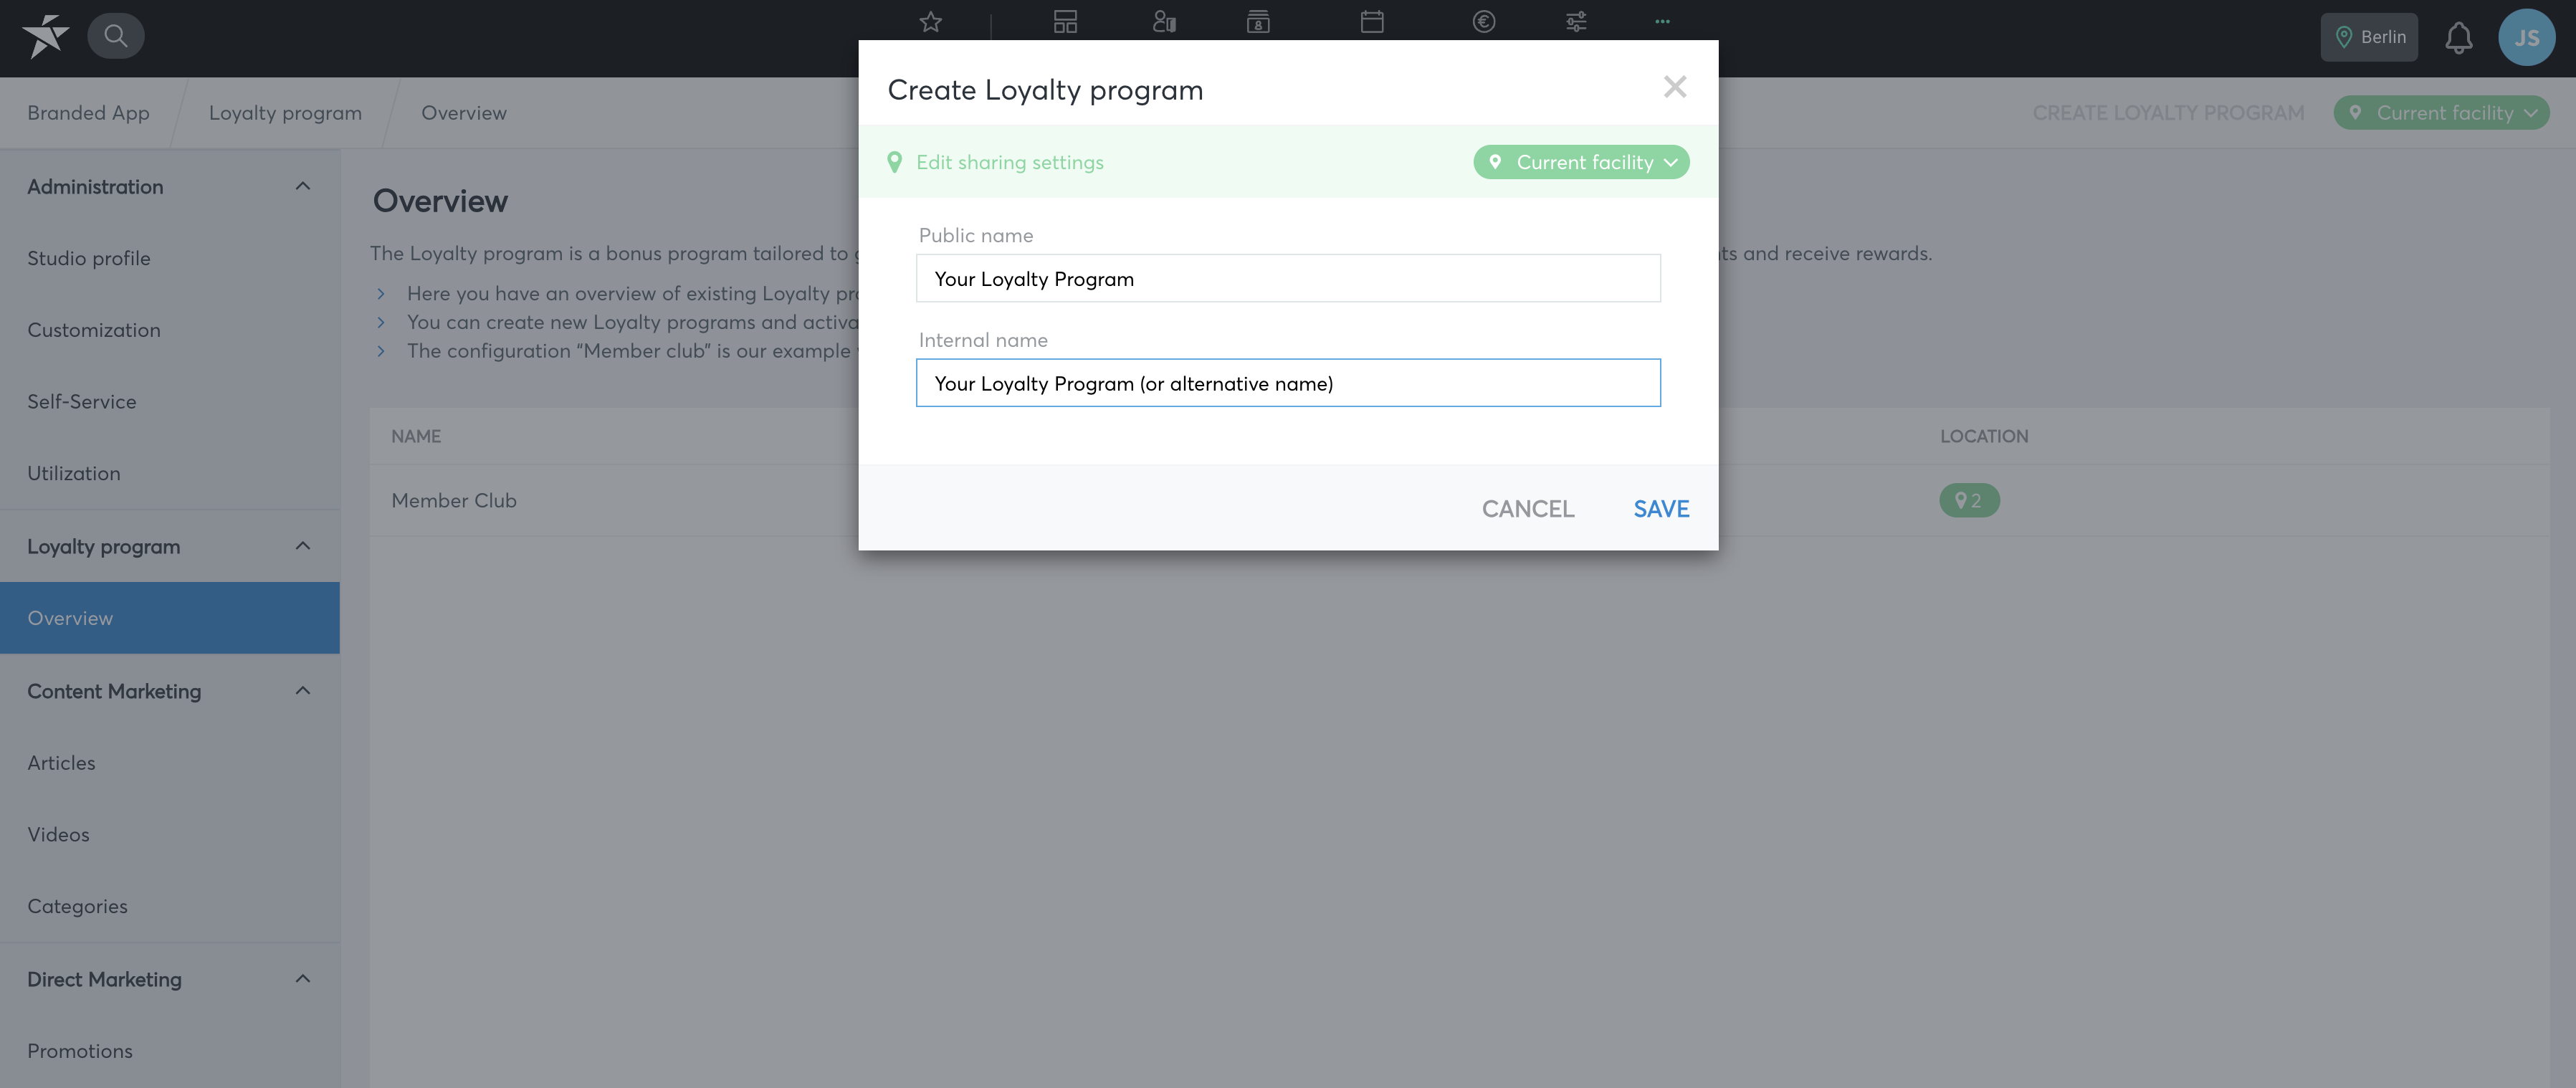Open the calendar icon in top bar
The width and height of the screenshot is (2576, 1088).
tap(1372, 21)
